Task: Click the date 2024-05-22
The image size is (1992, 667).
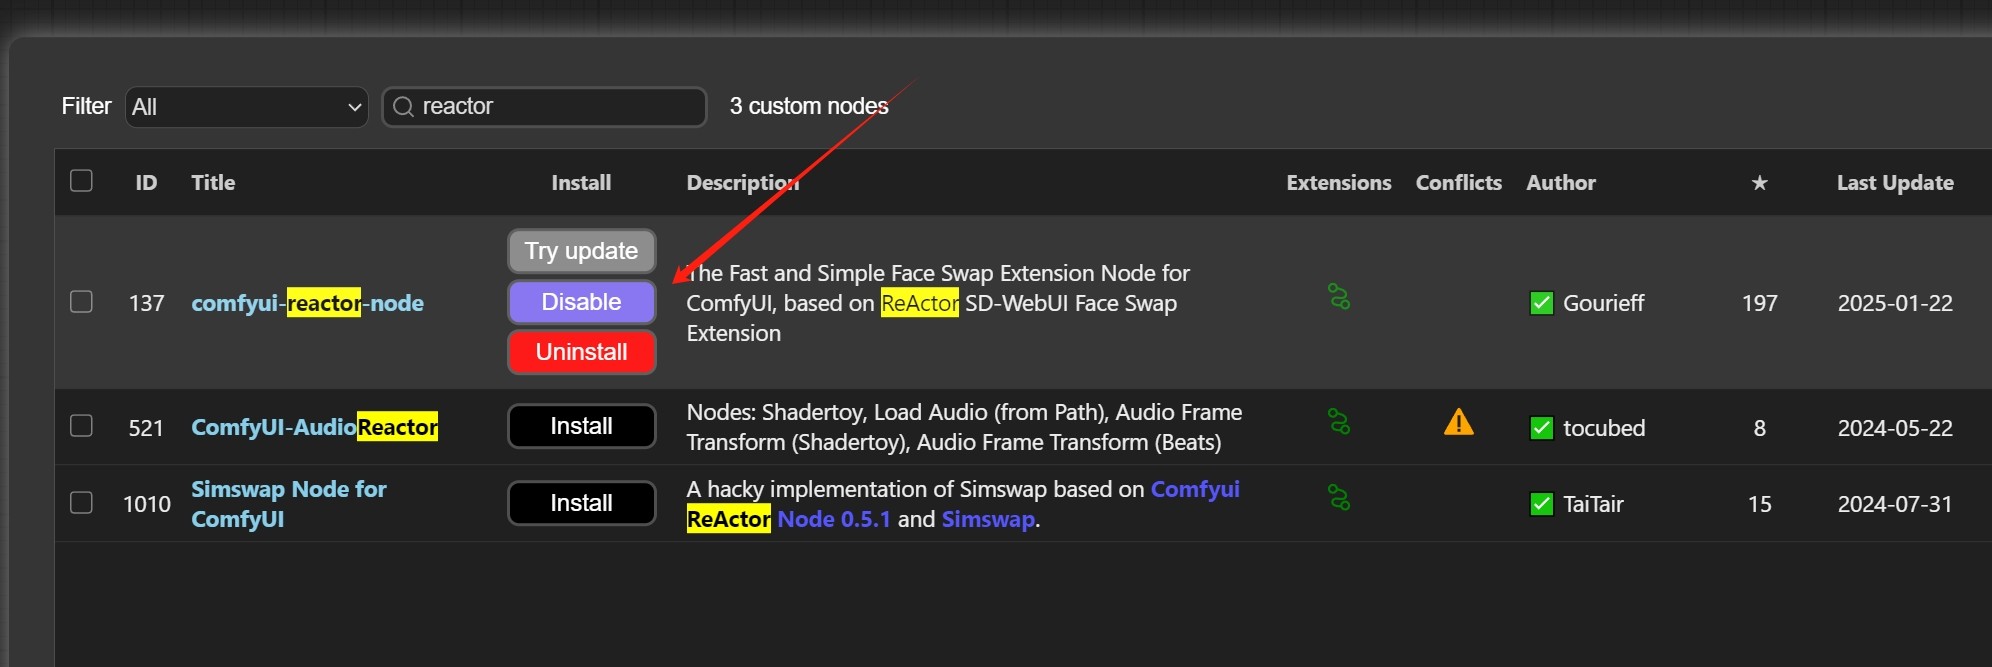Action: pyautogui.click(x=1895, y=428)
